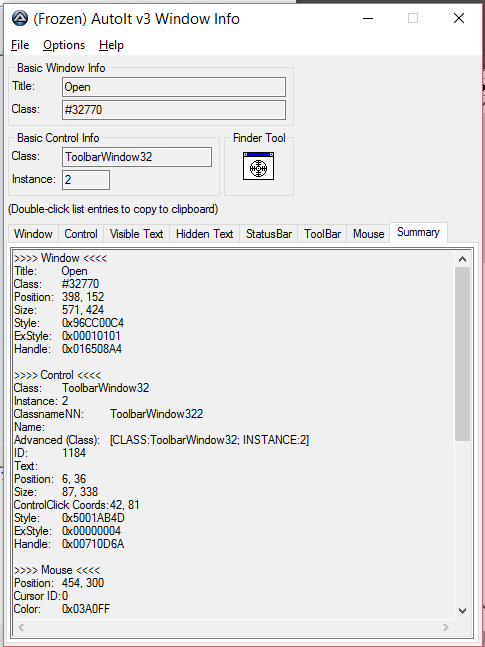This screenshot has height=647, width=485.
Task: Click the control Class field ToolbarWindow32
Action: tap(137, 157)
